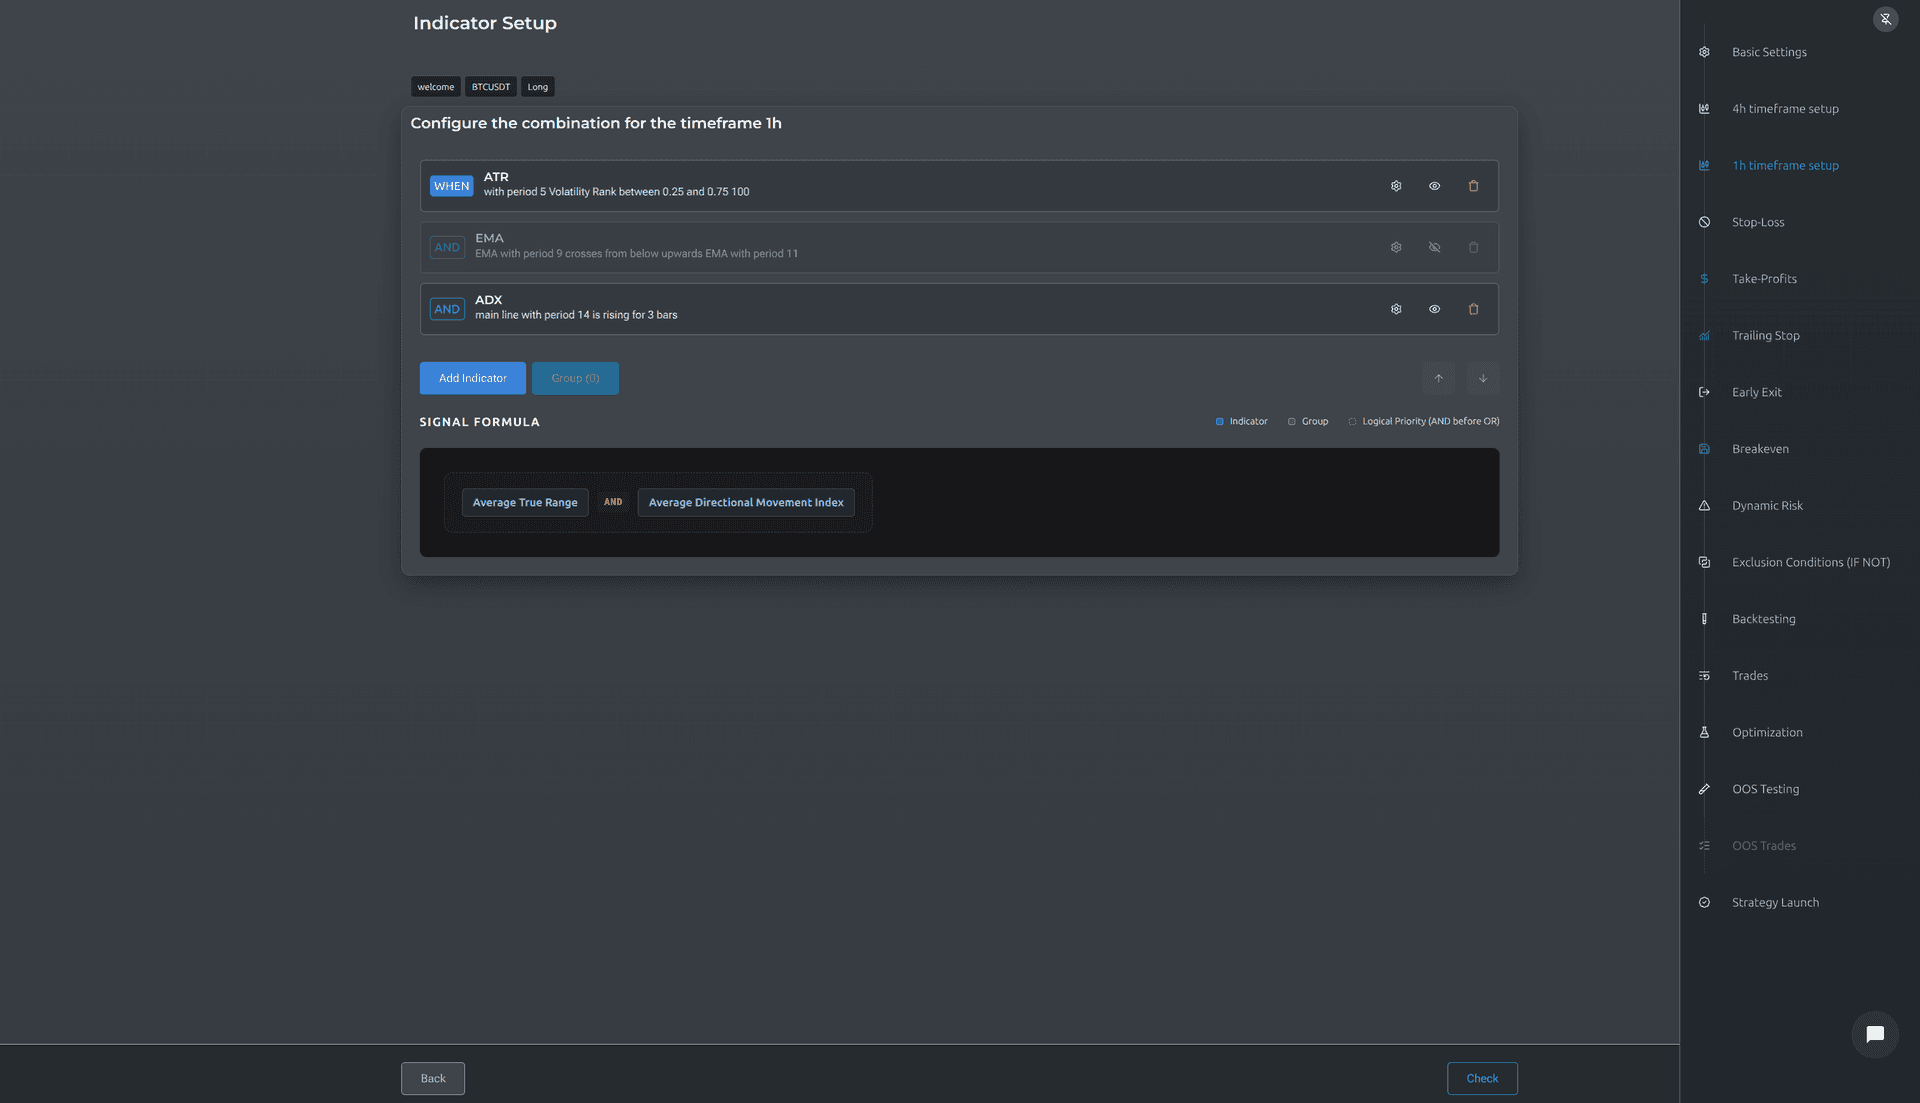Click the Trades list icon

(1704, 676)
